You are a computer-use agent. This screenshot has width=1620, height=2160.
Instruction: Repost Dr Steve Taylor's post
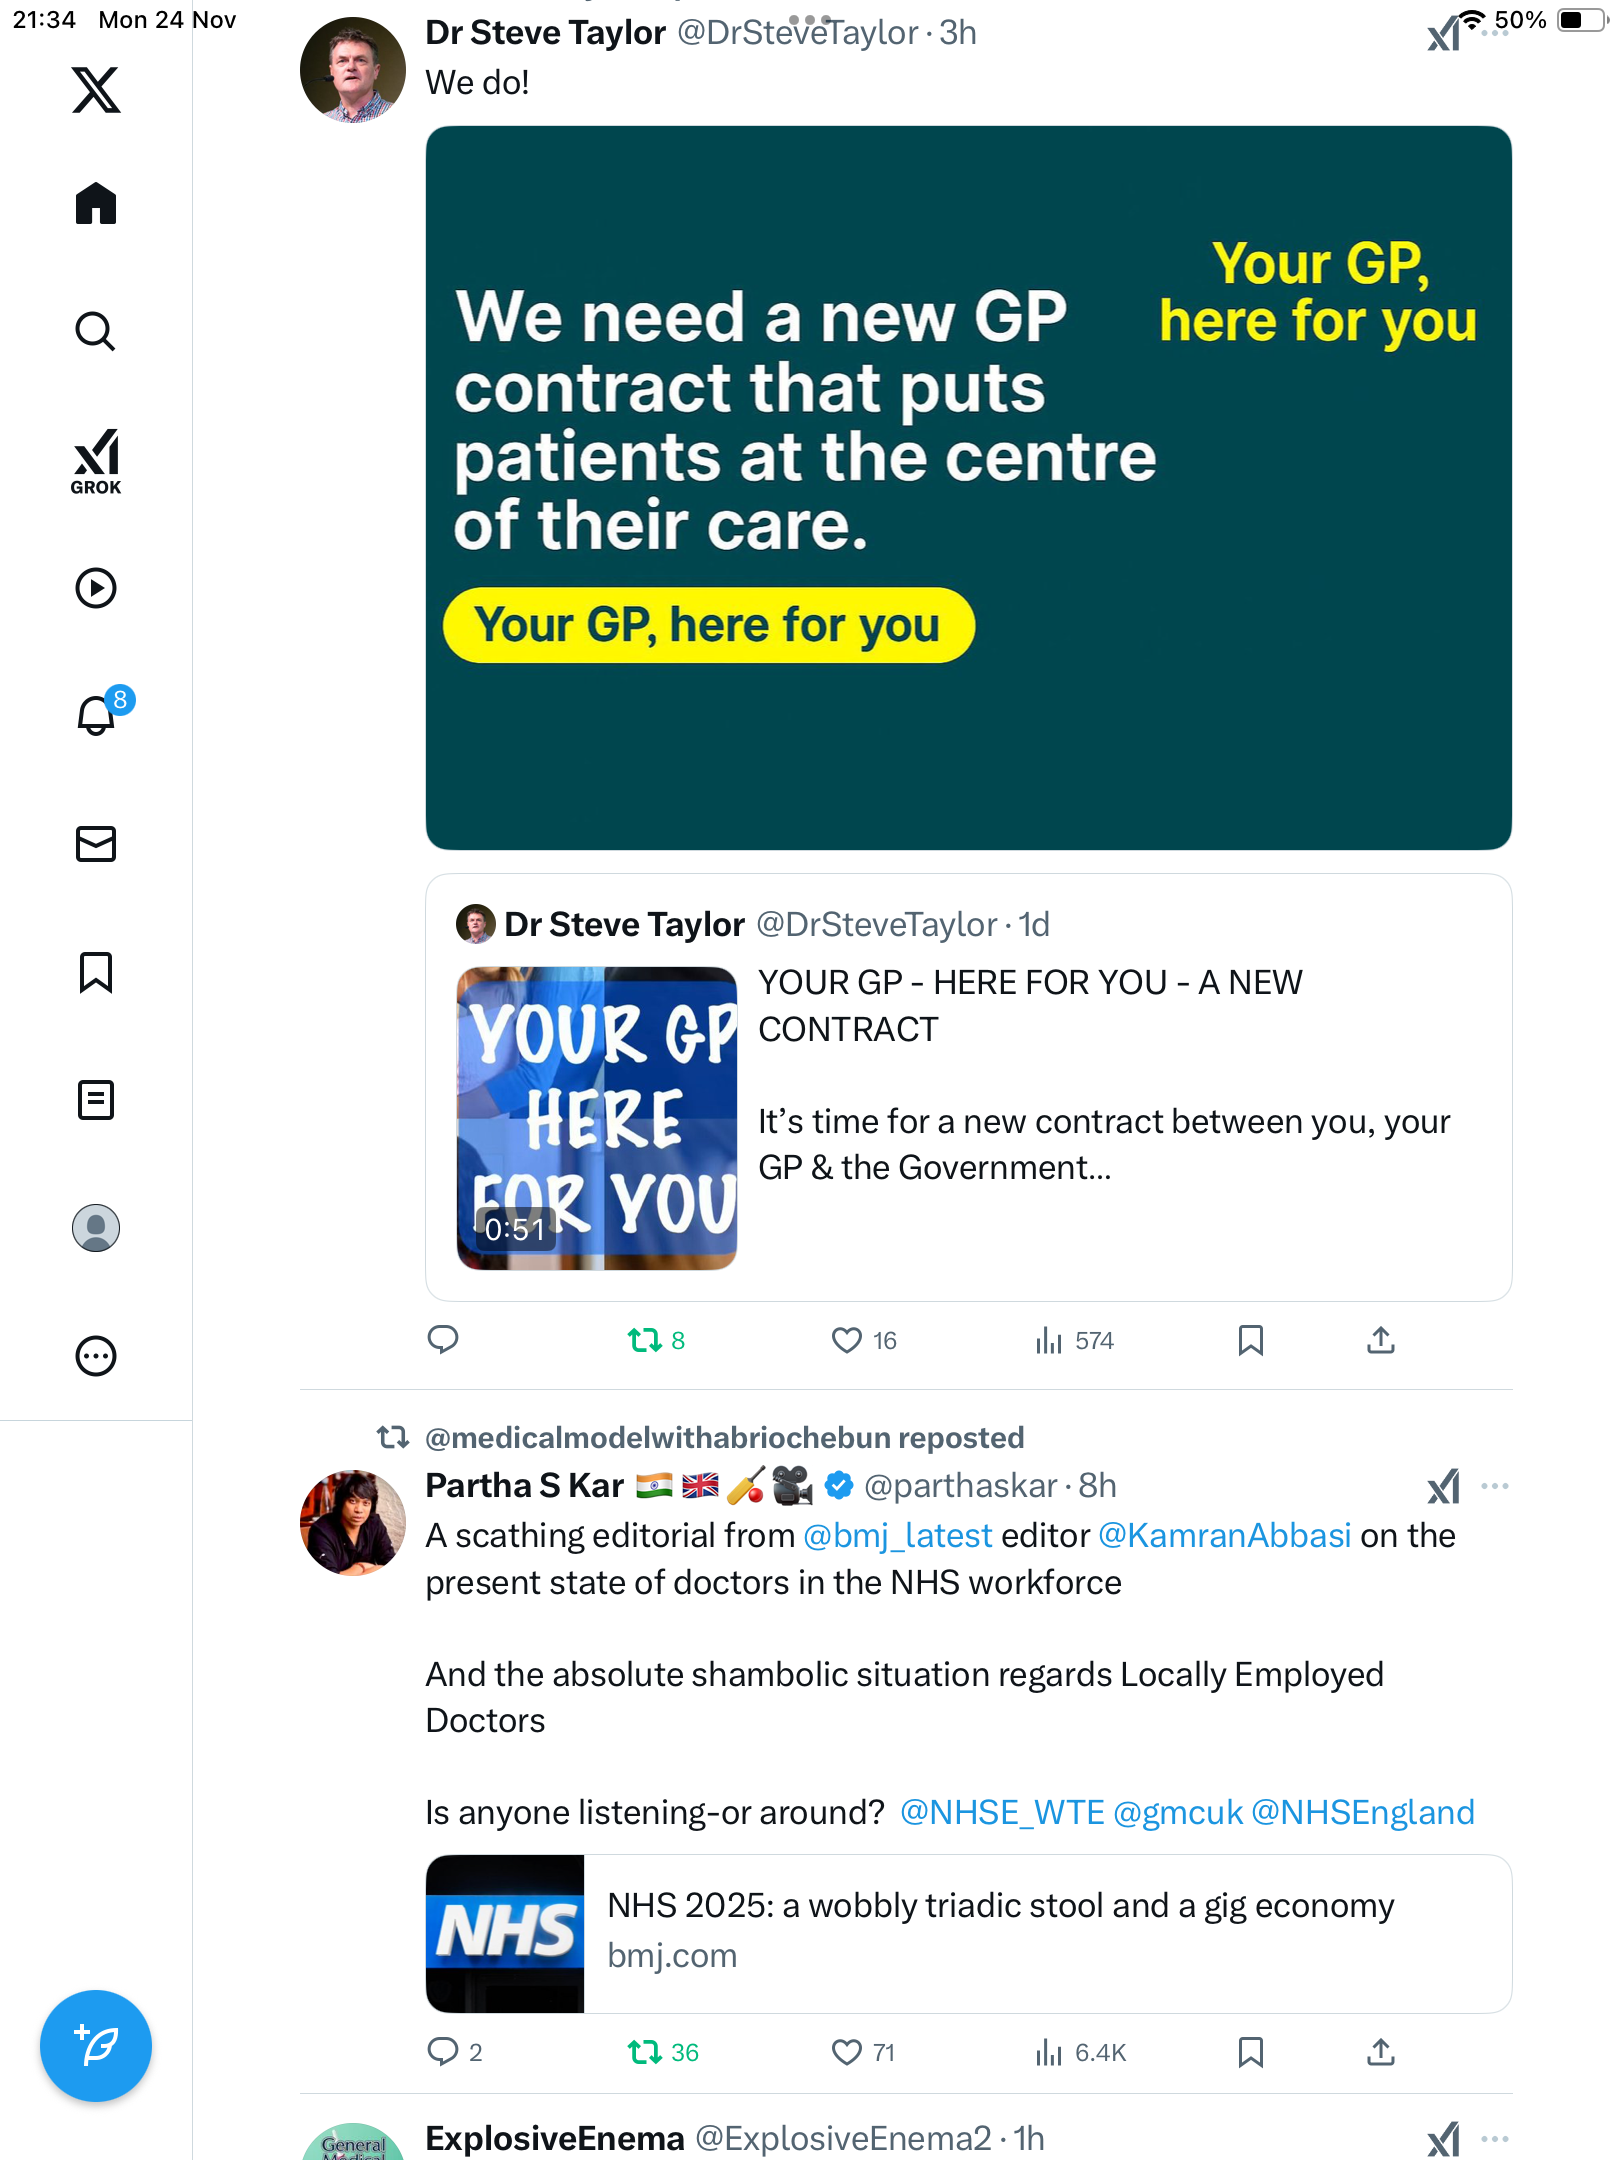click(x=645, y=1340)
